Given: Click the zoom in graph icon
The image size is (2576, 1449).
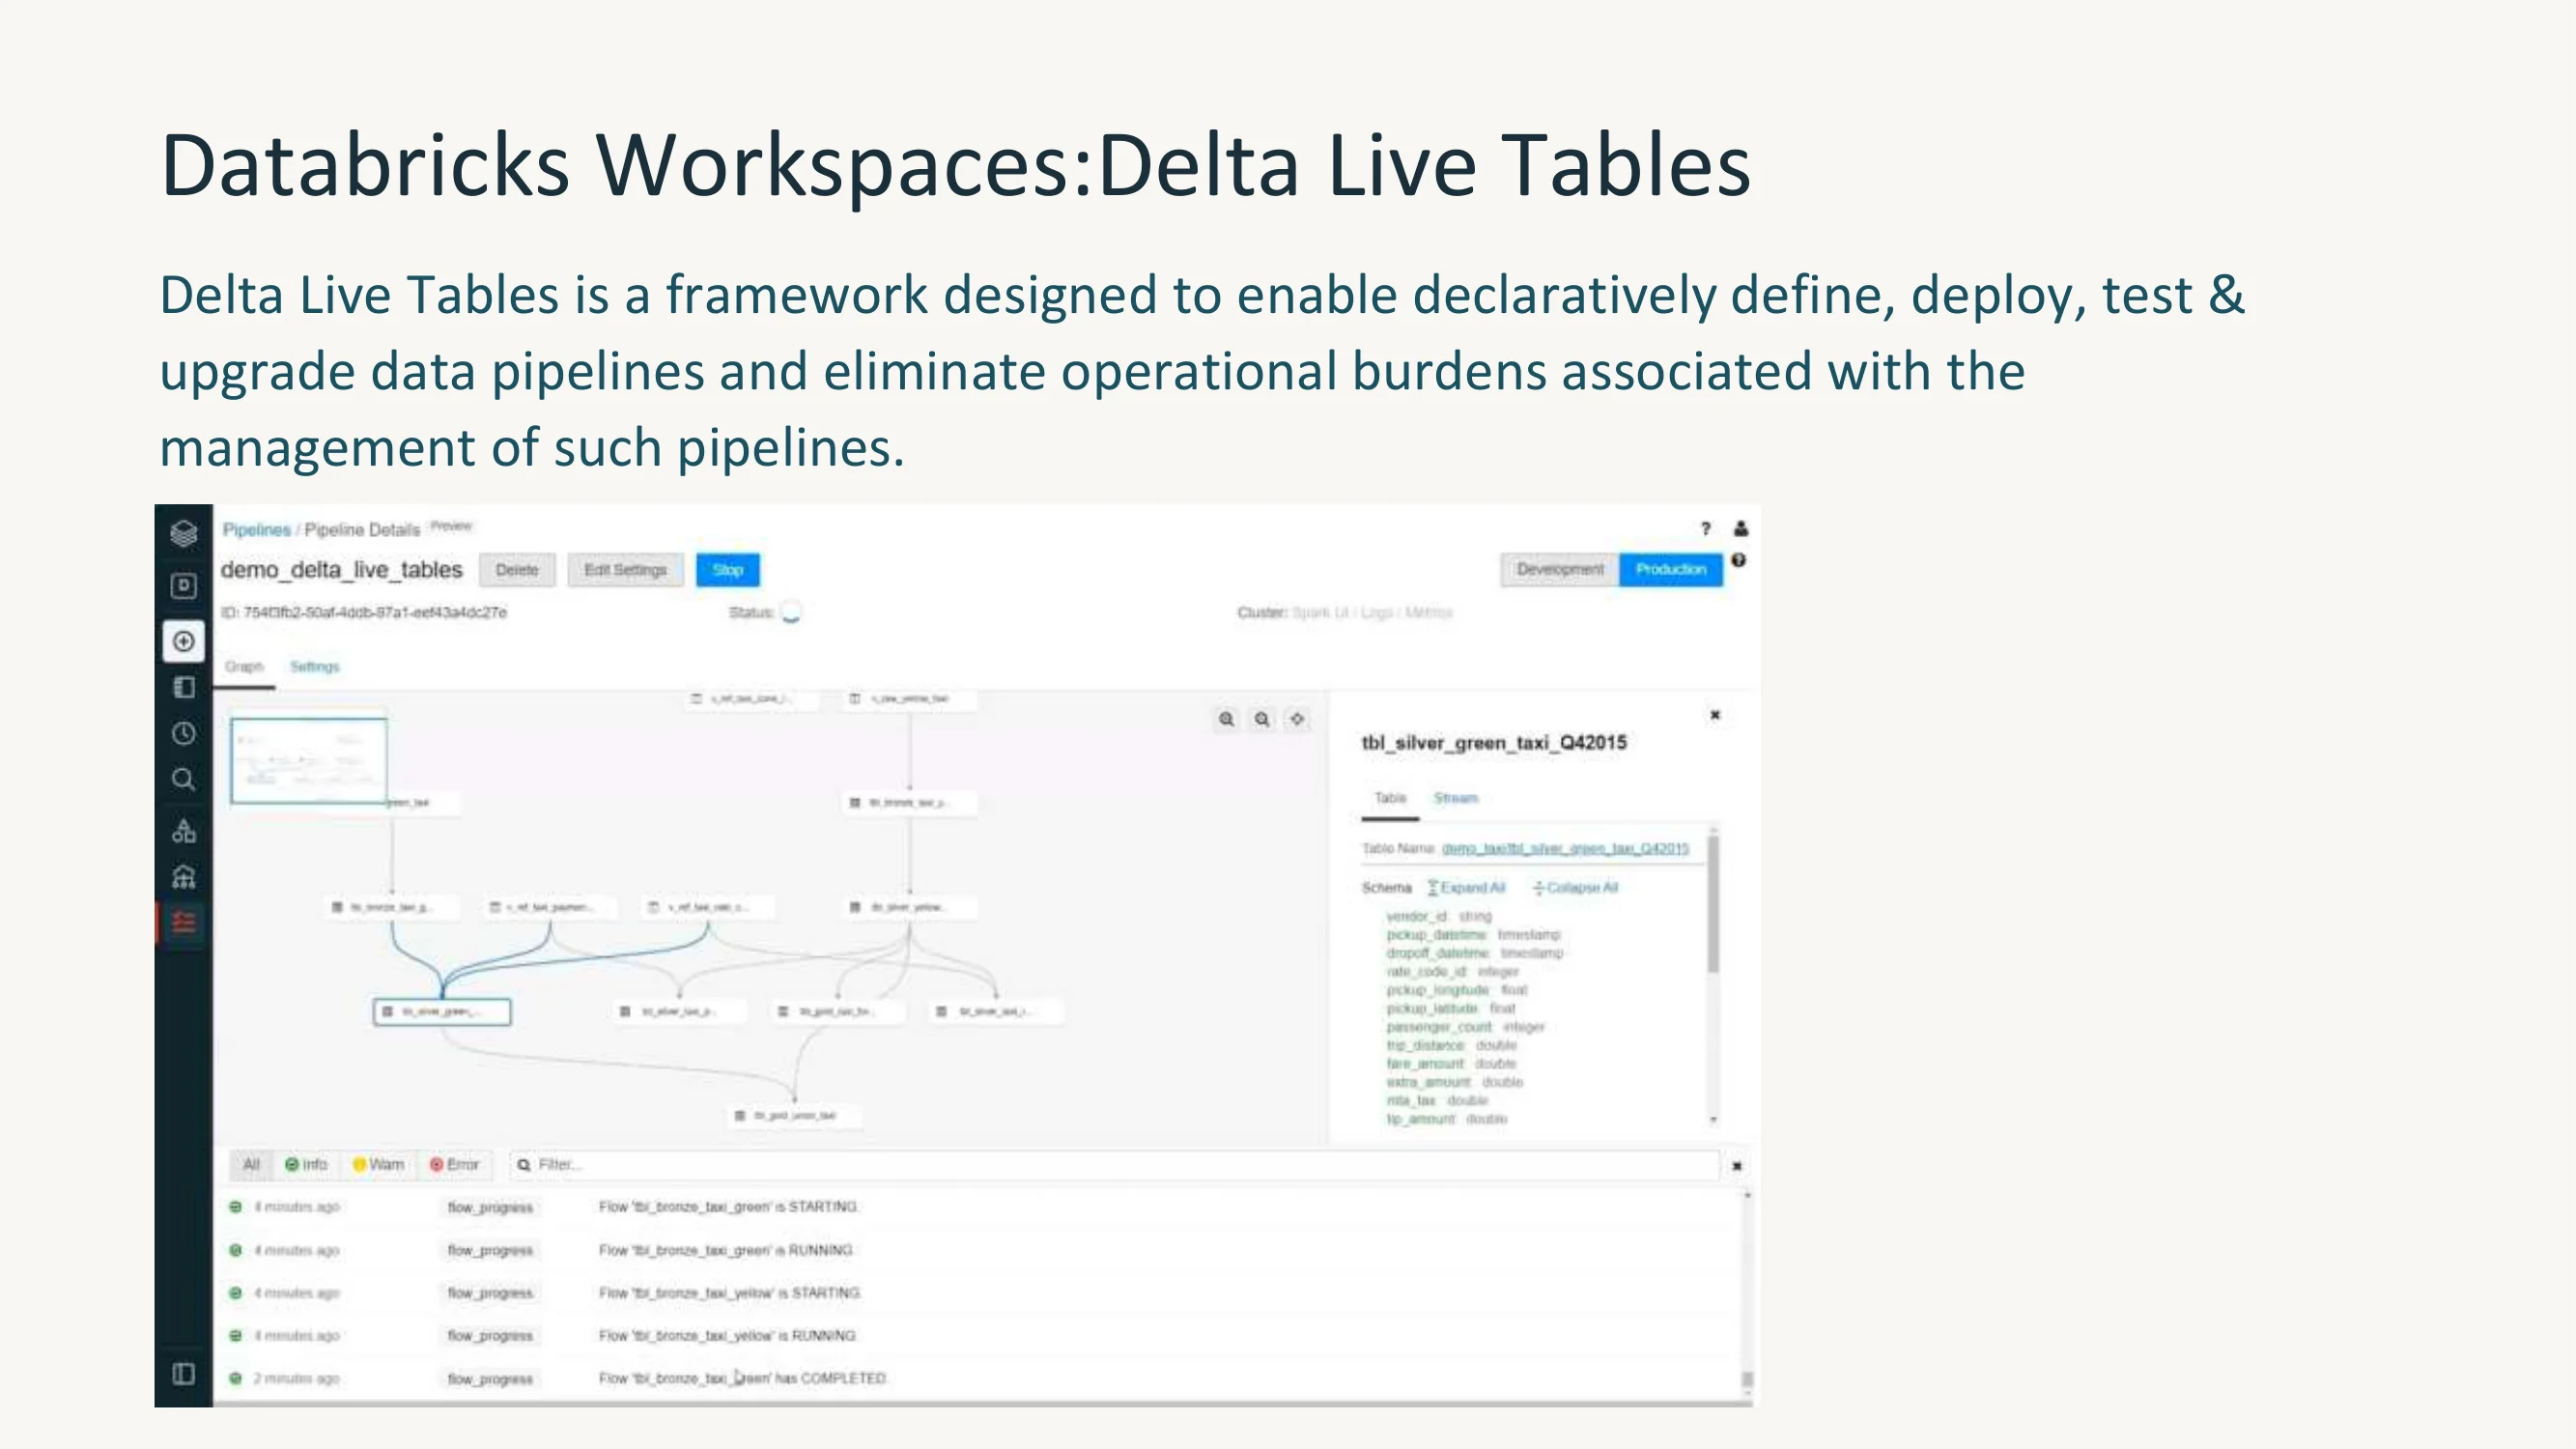Looking at the screenshot, I should pyautogui.click(x=1226, y=719).
